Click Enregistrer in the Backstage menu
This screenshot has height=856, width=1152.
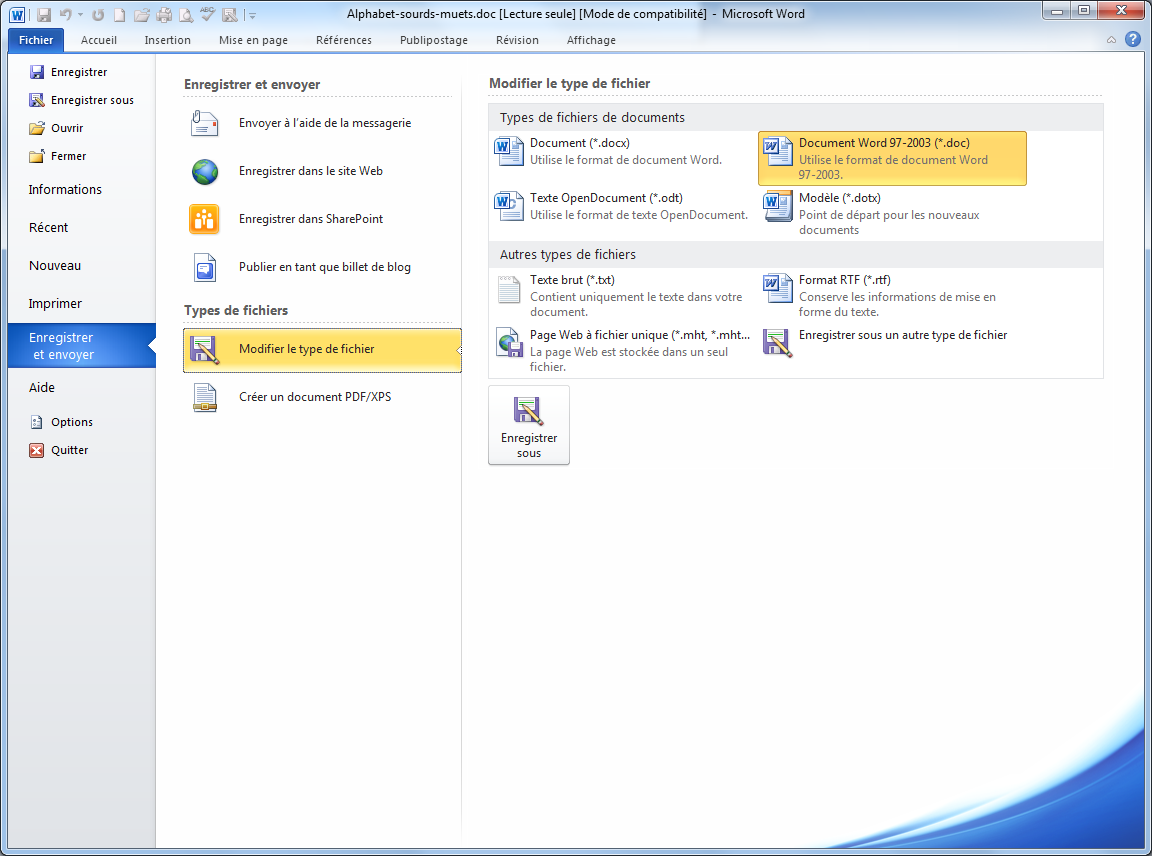82,72
